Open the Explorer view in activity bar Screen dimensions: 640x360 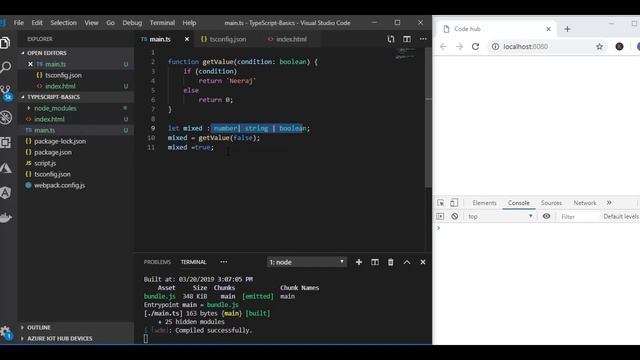point(5,42)
